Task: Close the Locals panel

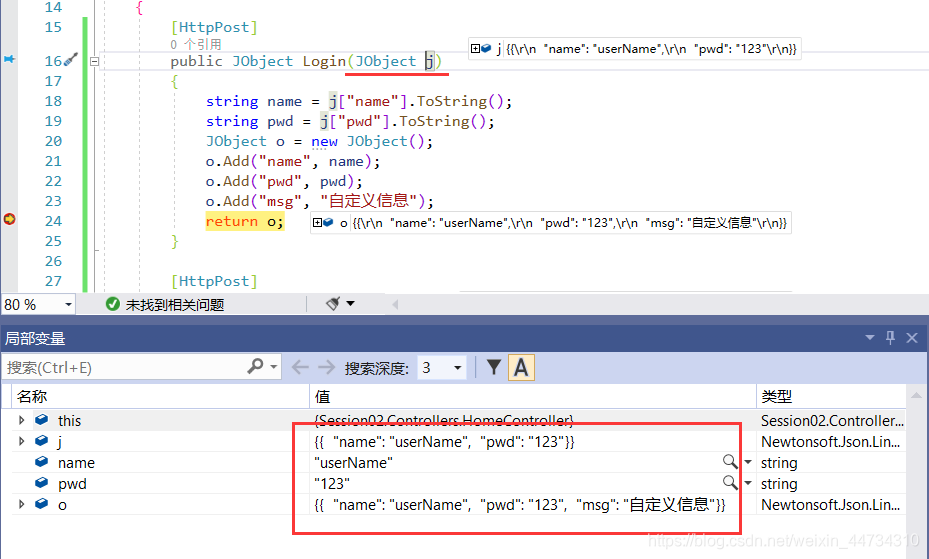Action: [912, 338]
